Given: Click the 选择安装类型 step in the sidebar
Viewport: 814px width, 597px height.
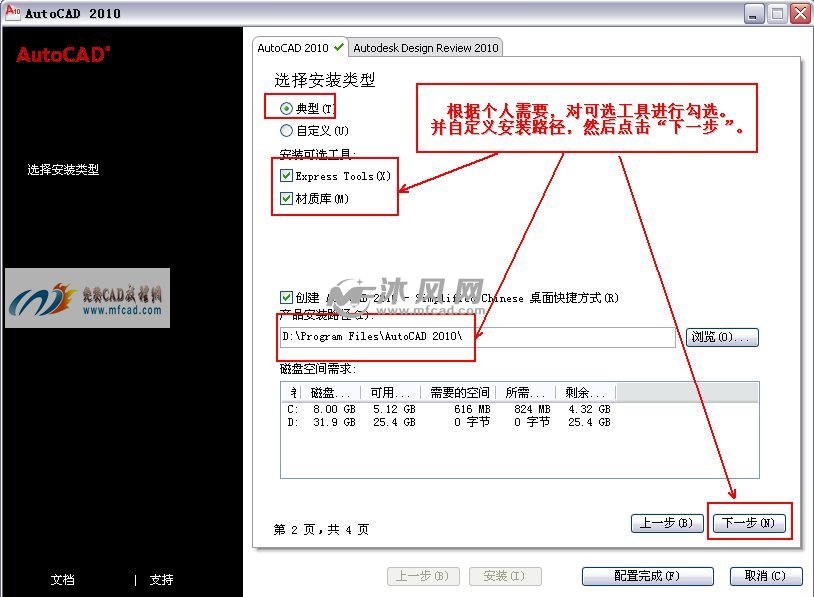Looking at the screenshot, I should (63, 169).
